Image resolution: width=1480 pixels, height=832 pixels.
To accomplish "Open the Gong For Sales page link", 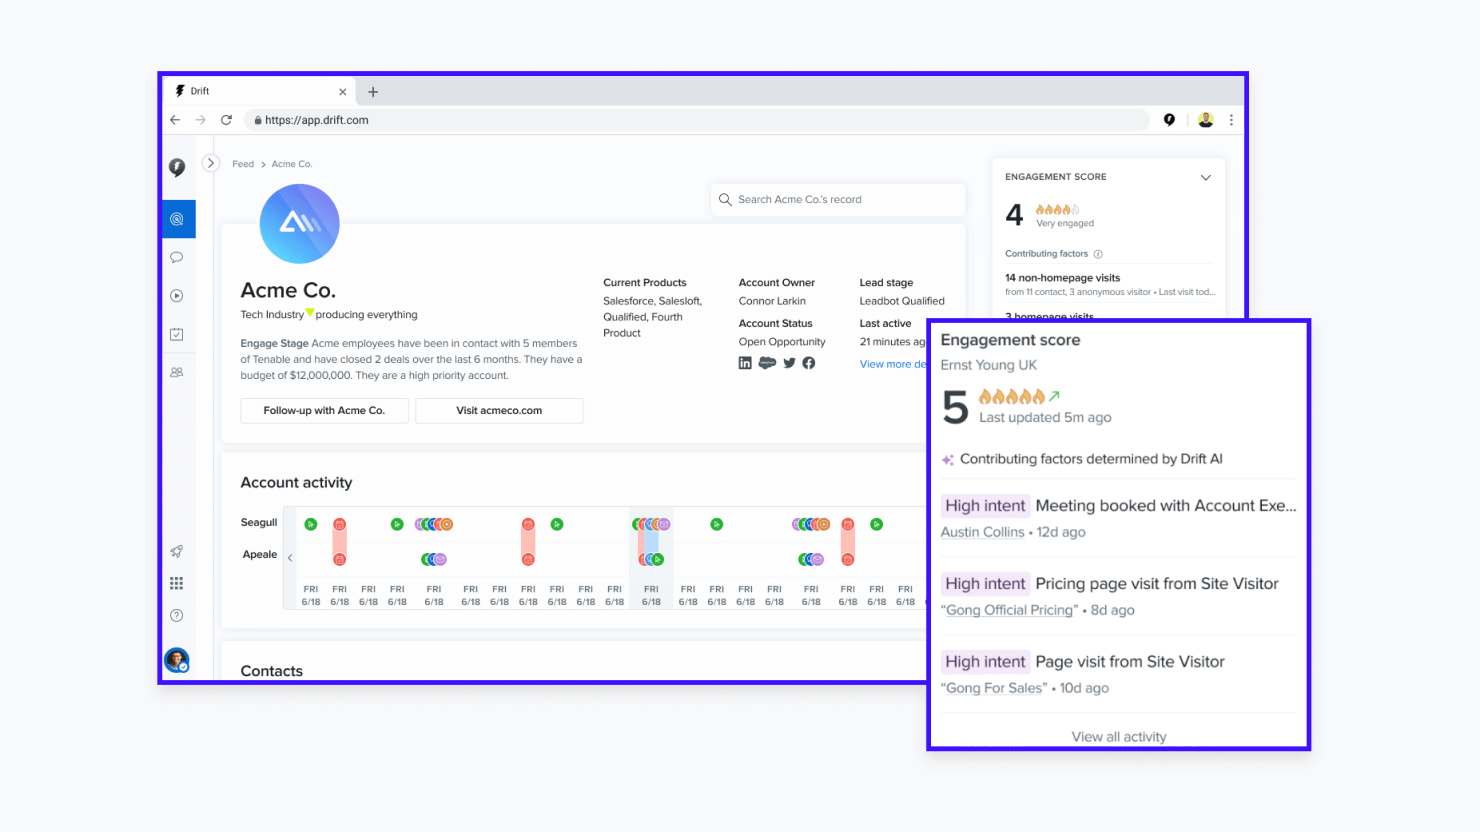I will pyautogui.click(x=994, y=688).
